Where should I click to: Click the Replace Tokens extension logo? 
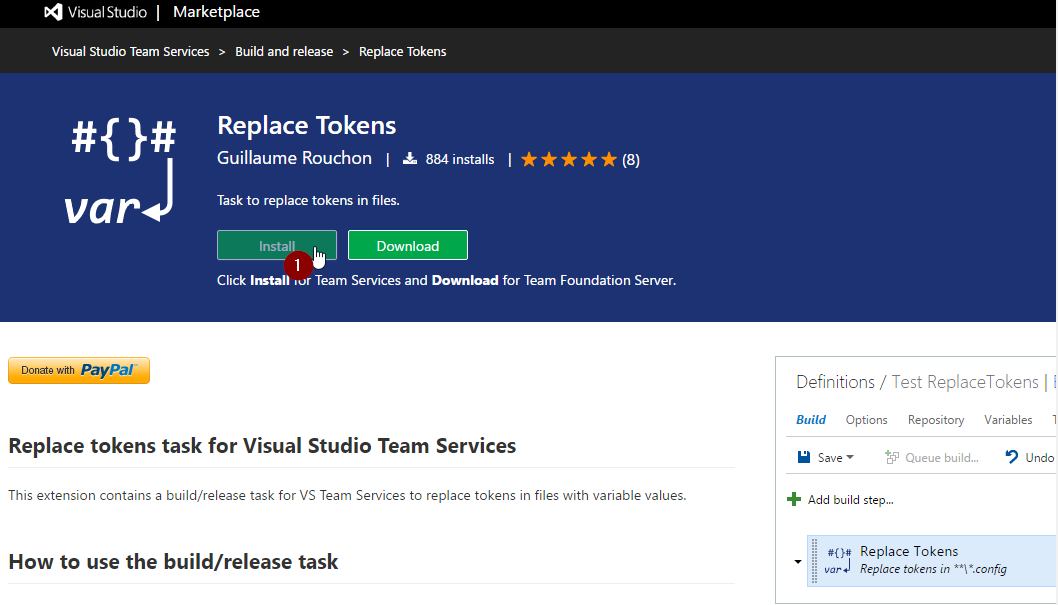121,171
